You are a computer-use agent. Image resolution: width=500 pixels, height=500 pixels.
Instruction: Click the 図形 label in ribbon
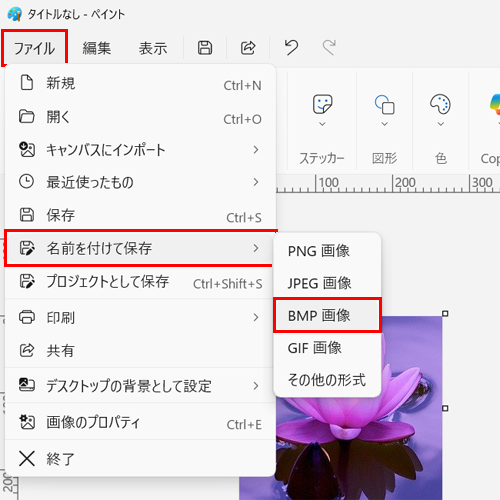coord(384,158)
